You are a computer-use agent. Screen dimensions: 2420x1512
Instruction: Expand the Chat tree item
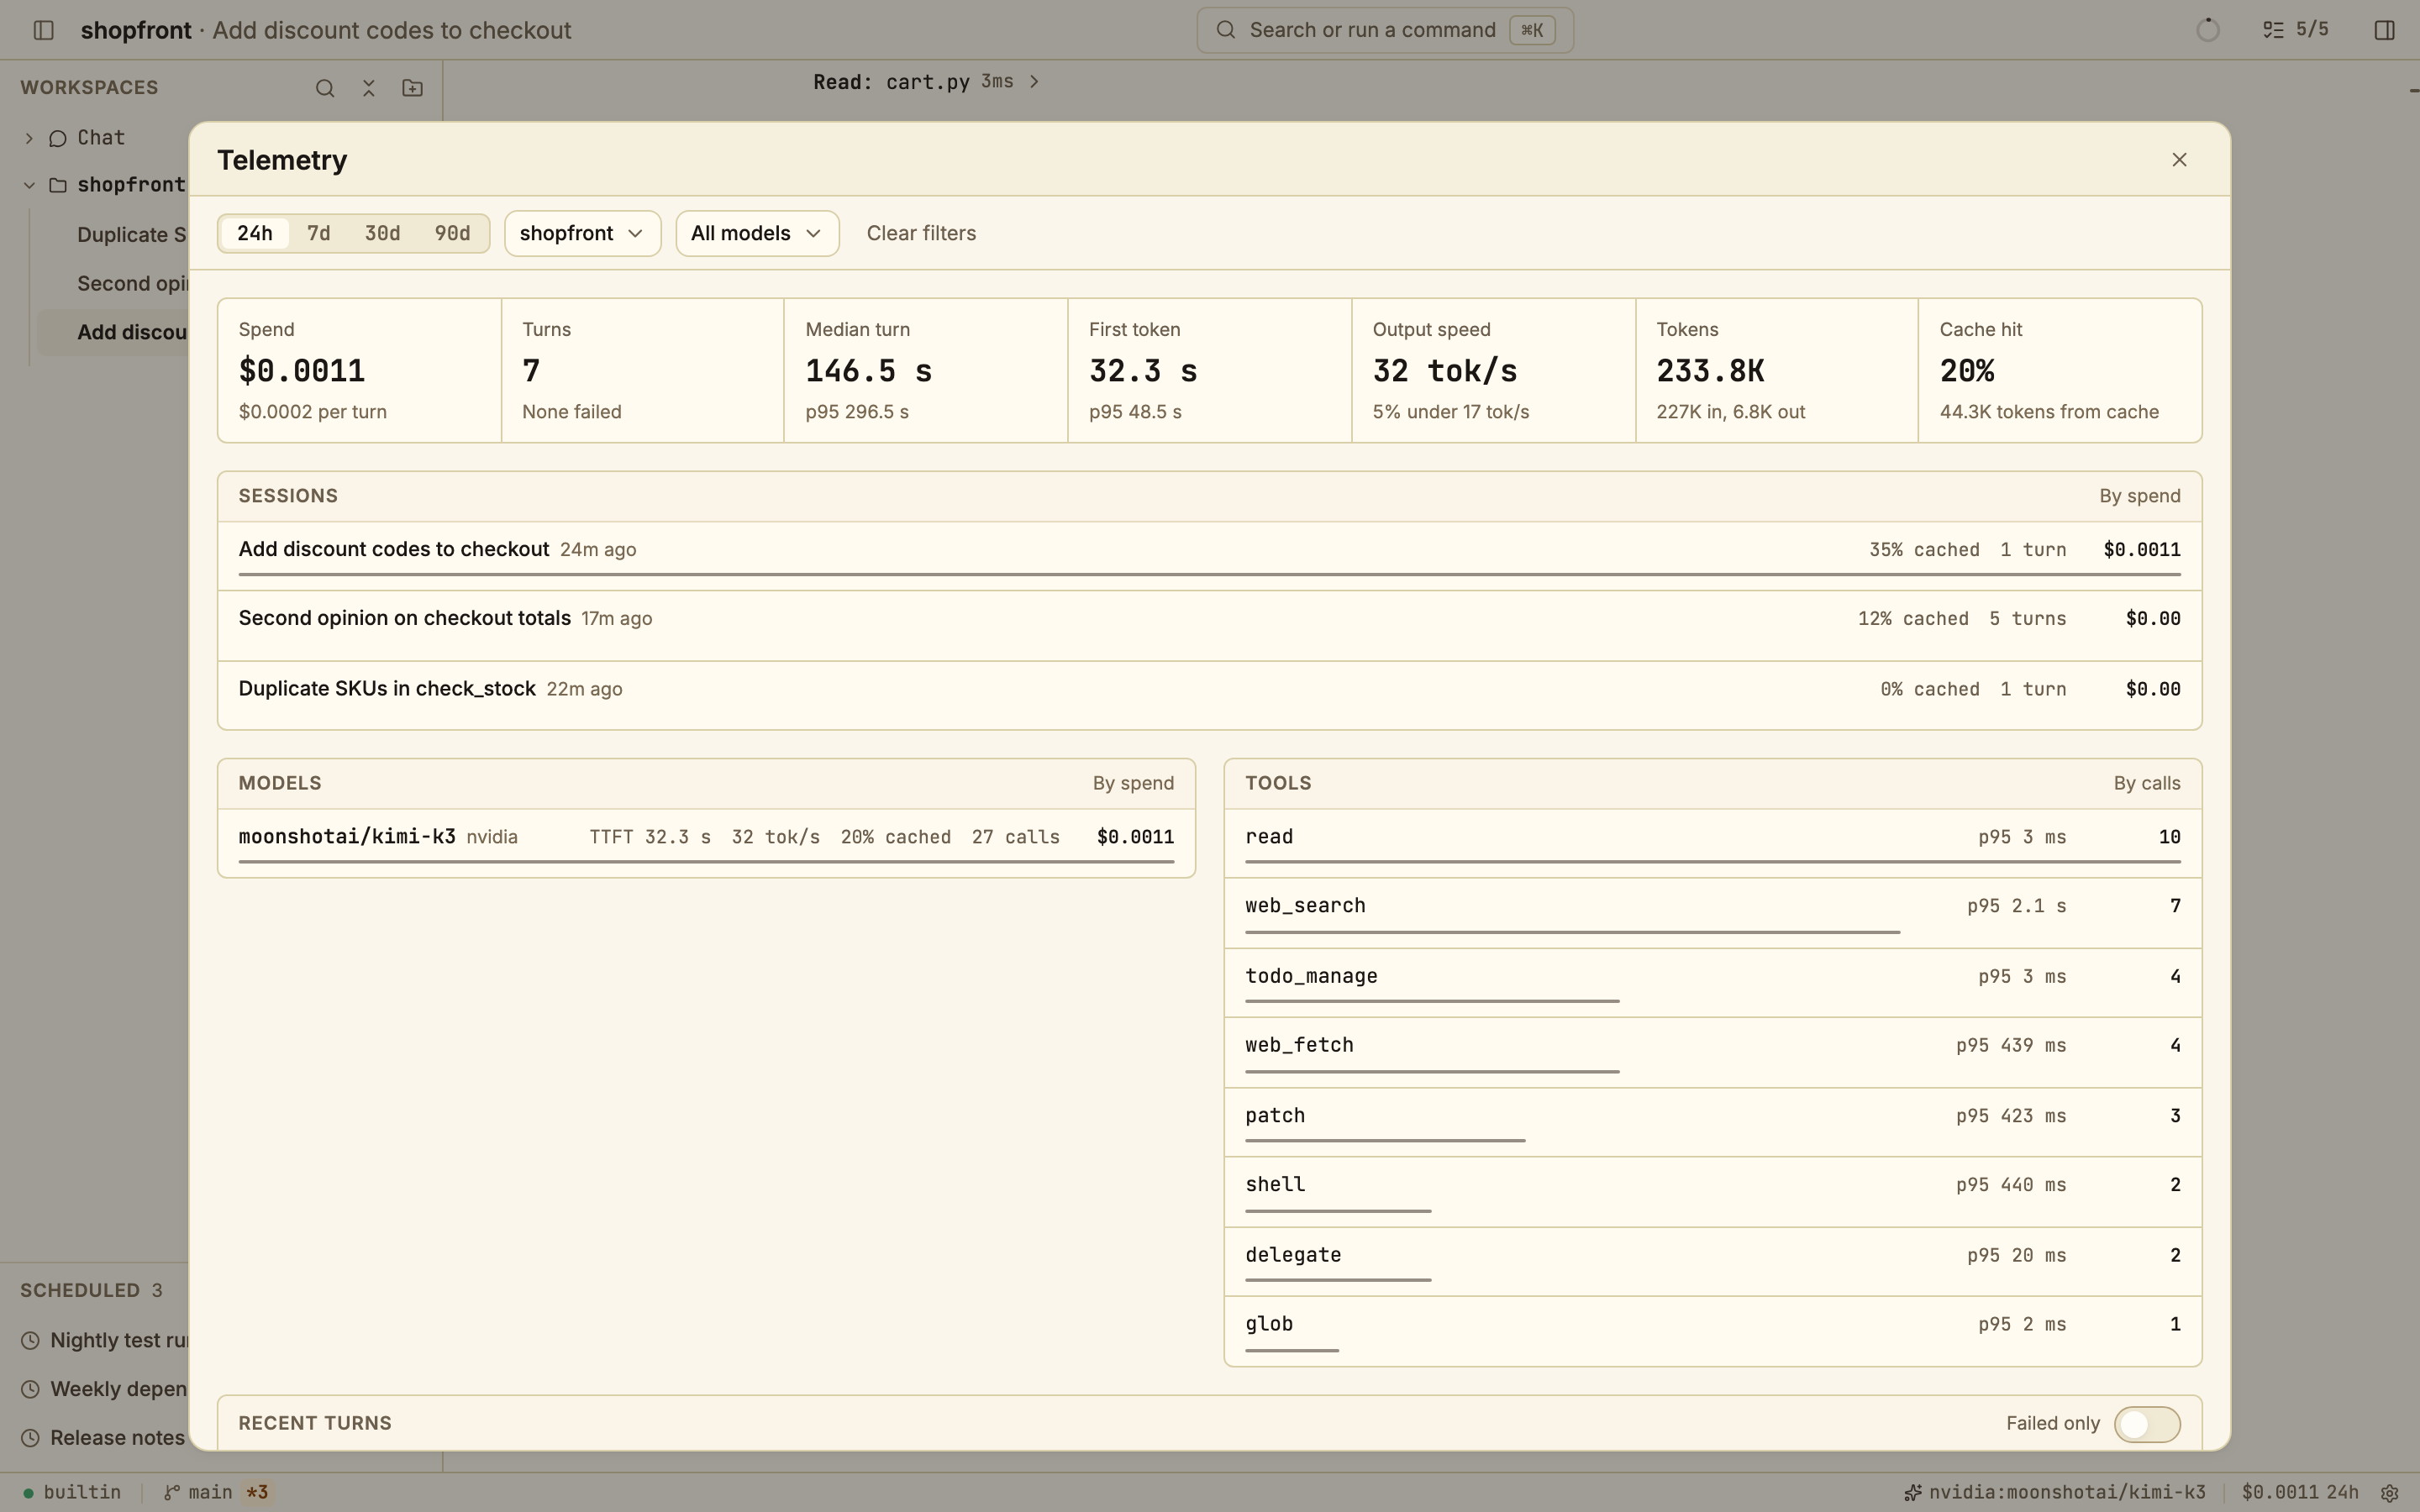pos(29,138)
